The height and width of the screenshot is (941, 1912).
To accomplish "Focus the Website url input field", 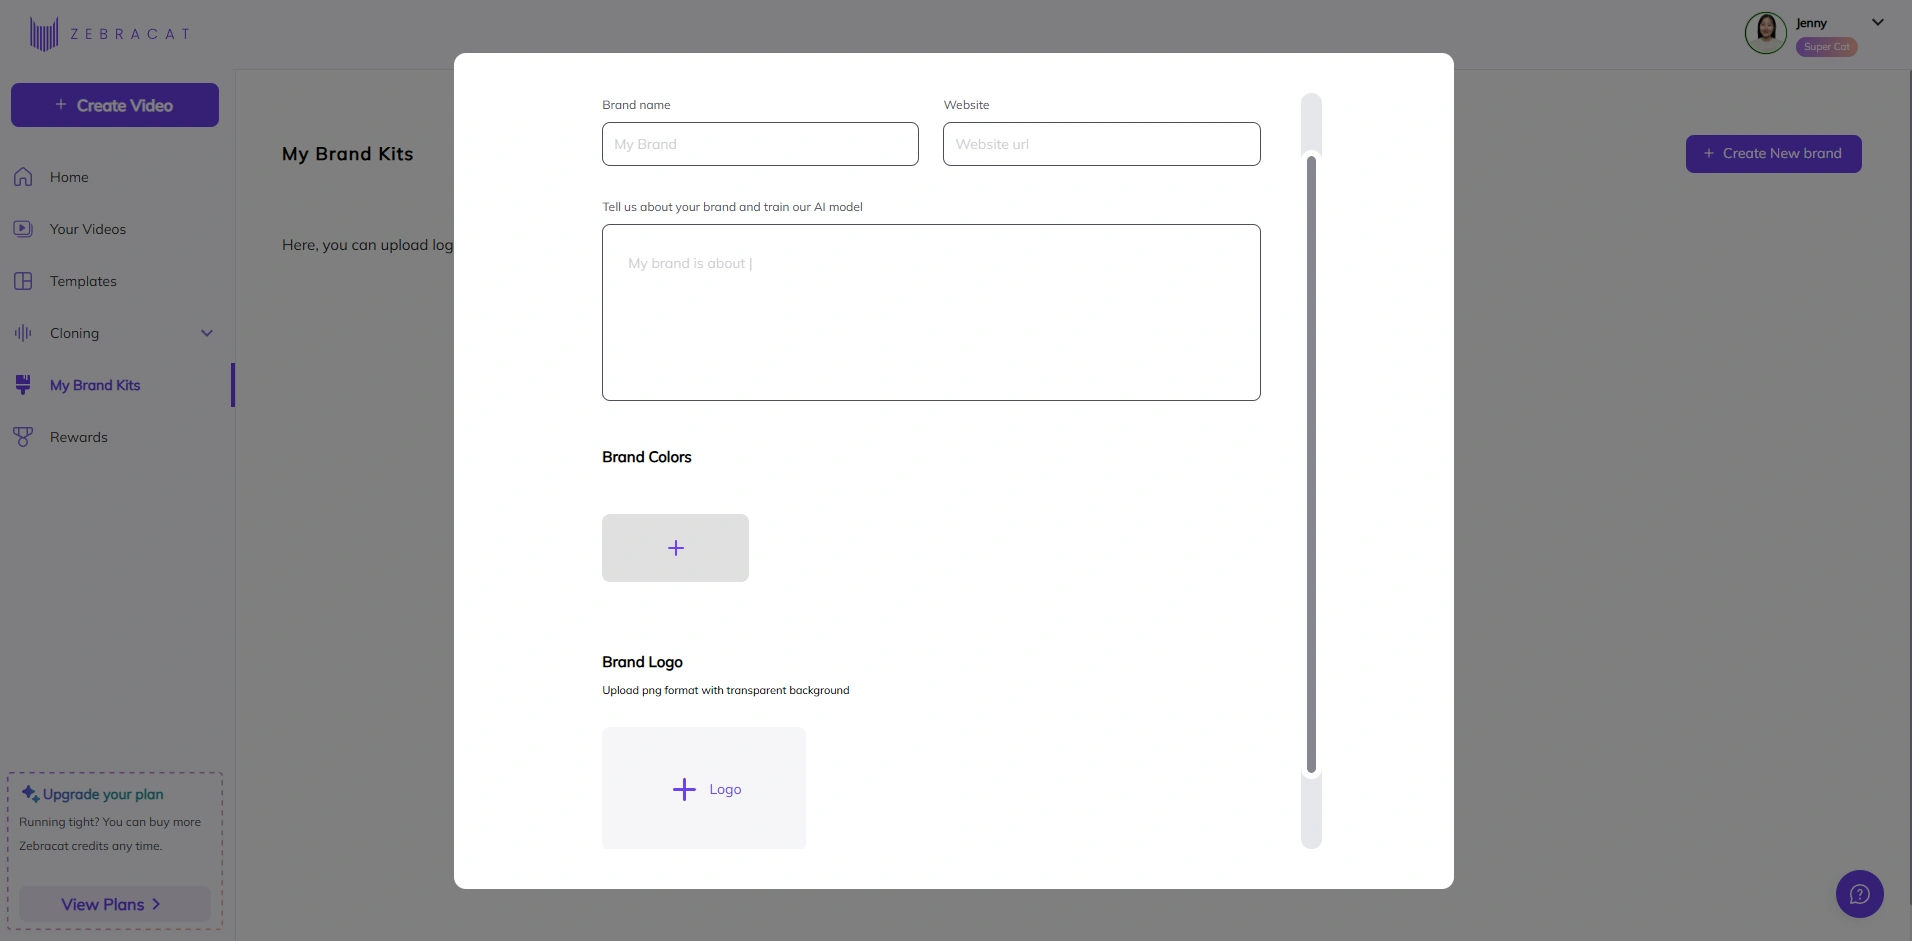I will coord(1101,144).
